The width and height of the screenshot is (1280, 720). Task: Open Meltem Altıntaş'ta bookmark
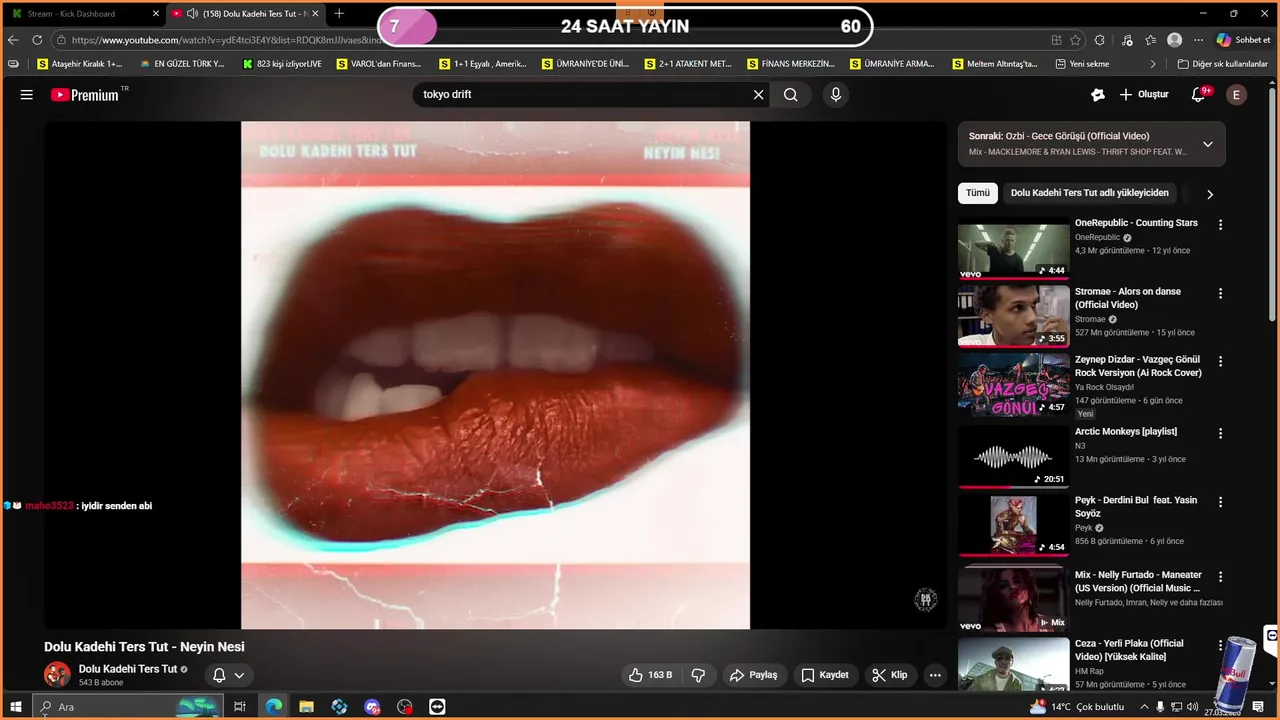(x=995, y=64)
